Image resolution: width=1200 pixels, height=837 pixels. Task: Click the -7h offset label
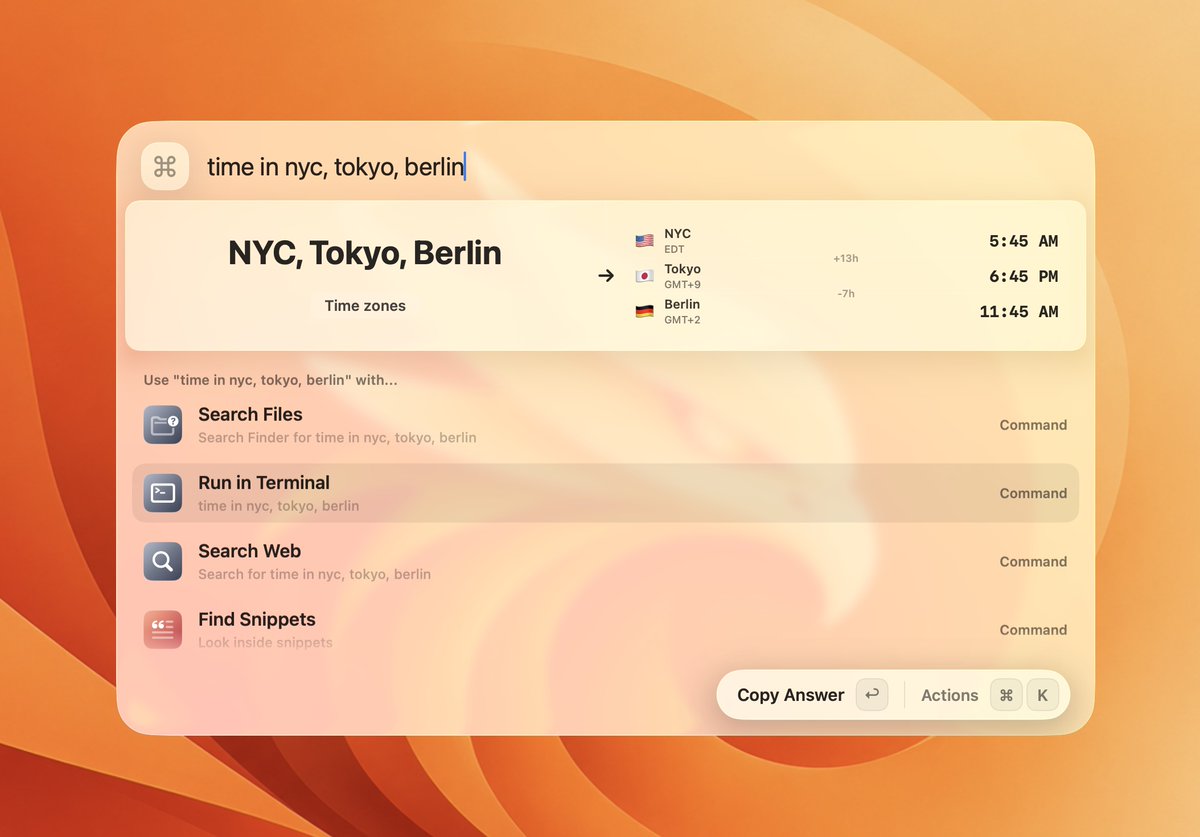tap(846, 294)
